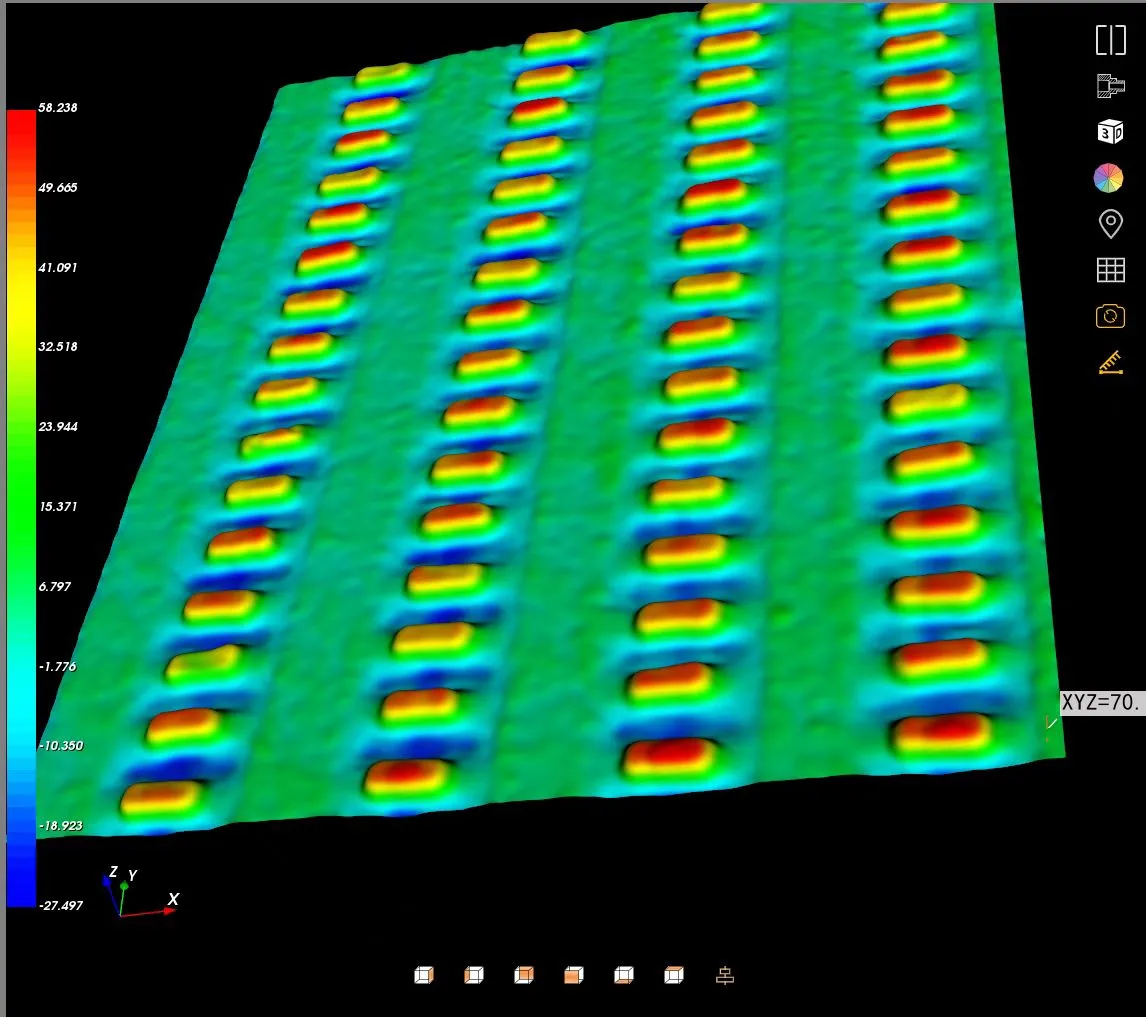Click the 58.238 maximum scale value
Image resolution: width=1146 pixels, height=1017 pixels.
(x=57, y=108)
